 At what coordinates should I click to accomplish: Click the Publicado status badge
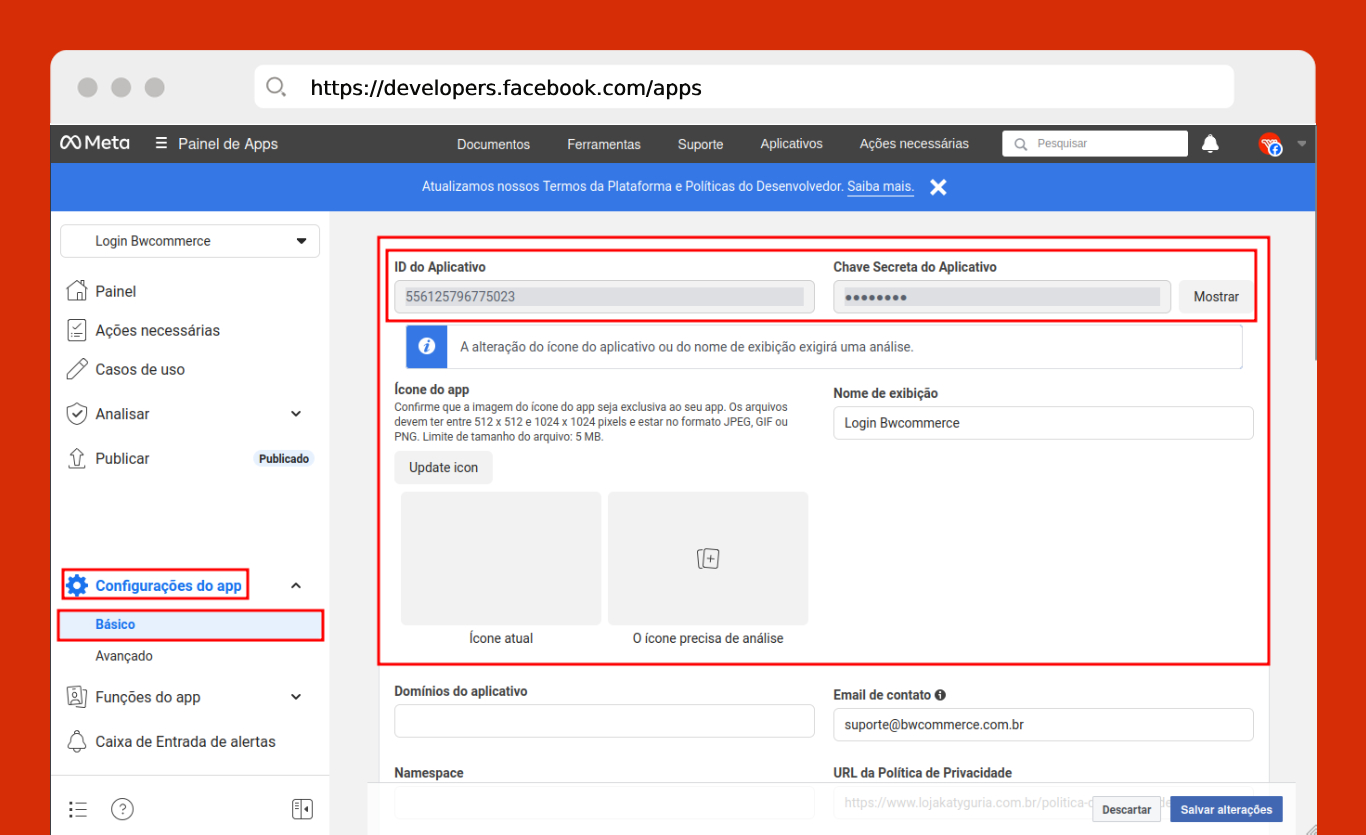click(x=284, y=459)
